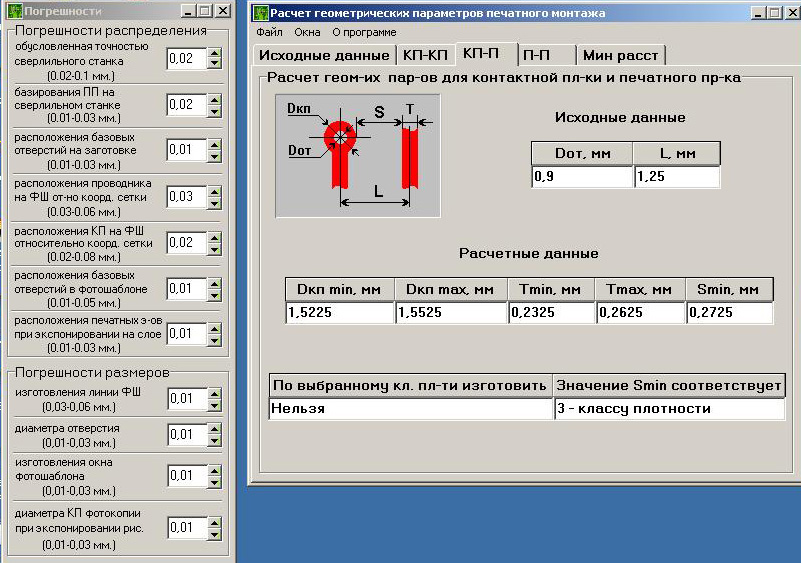801x563 pixels.
Task: Click the расположения КП на ФШ input field
Action: point(186,242)
